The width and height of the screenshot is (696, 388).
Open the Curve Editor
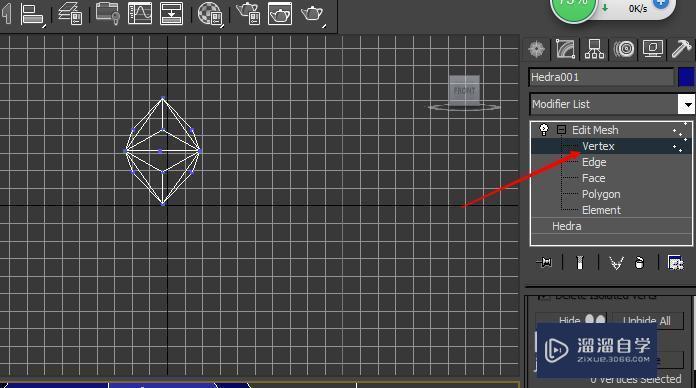coord(140,13)
